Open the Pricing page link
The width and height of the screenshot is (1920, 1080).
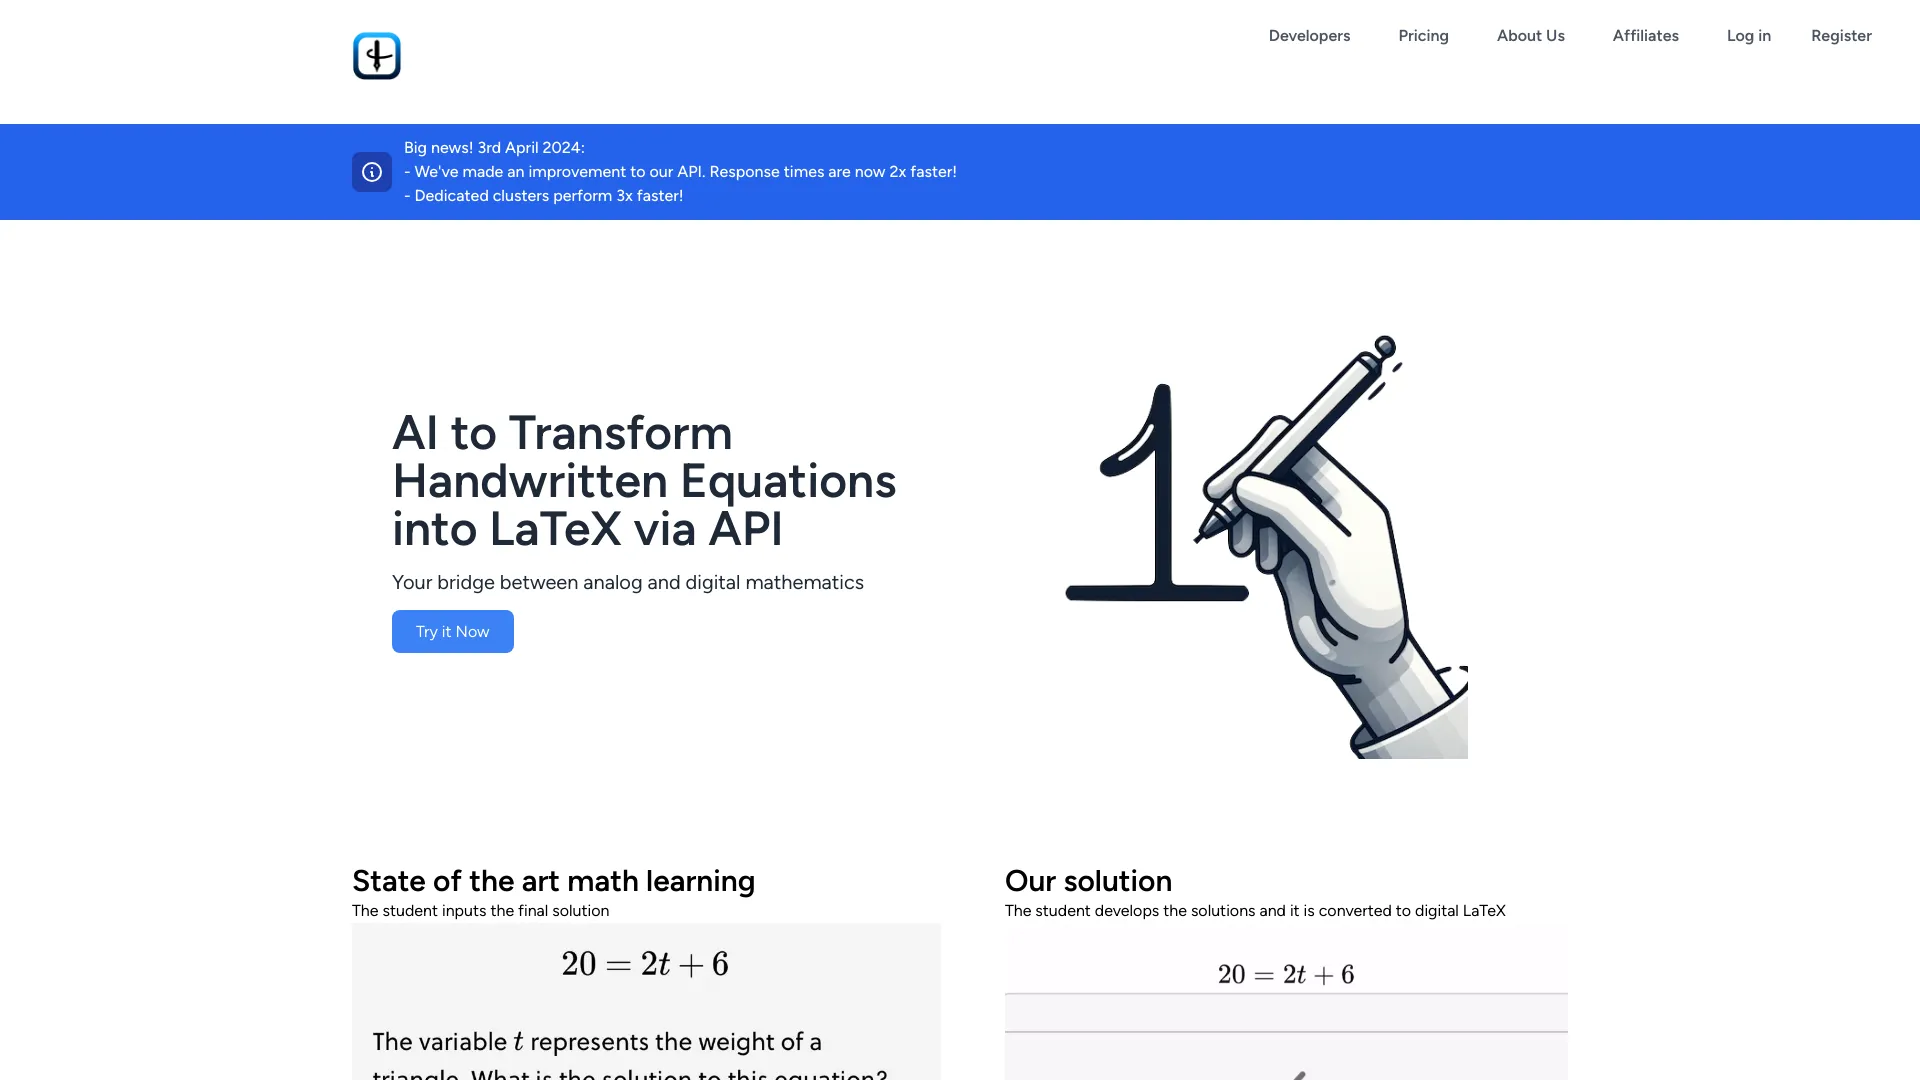tap(1423, 36)
